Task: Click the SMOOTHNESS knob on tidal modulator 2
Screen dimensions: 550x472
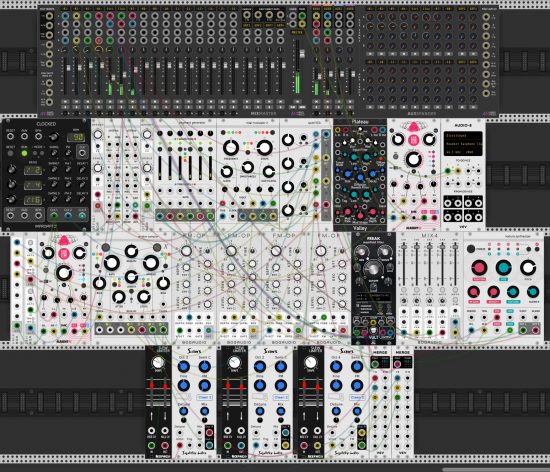Action: (248, 168)
